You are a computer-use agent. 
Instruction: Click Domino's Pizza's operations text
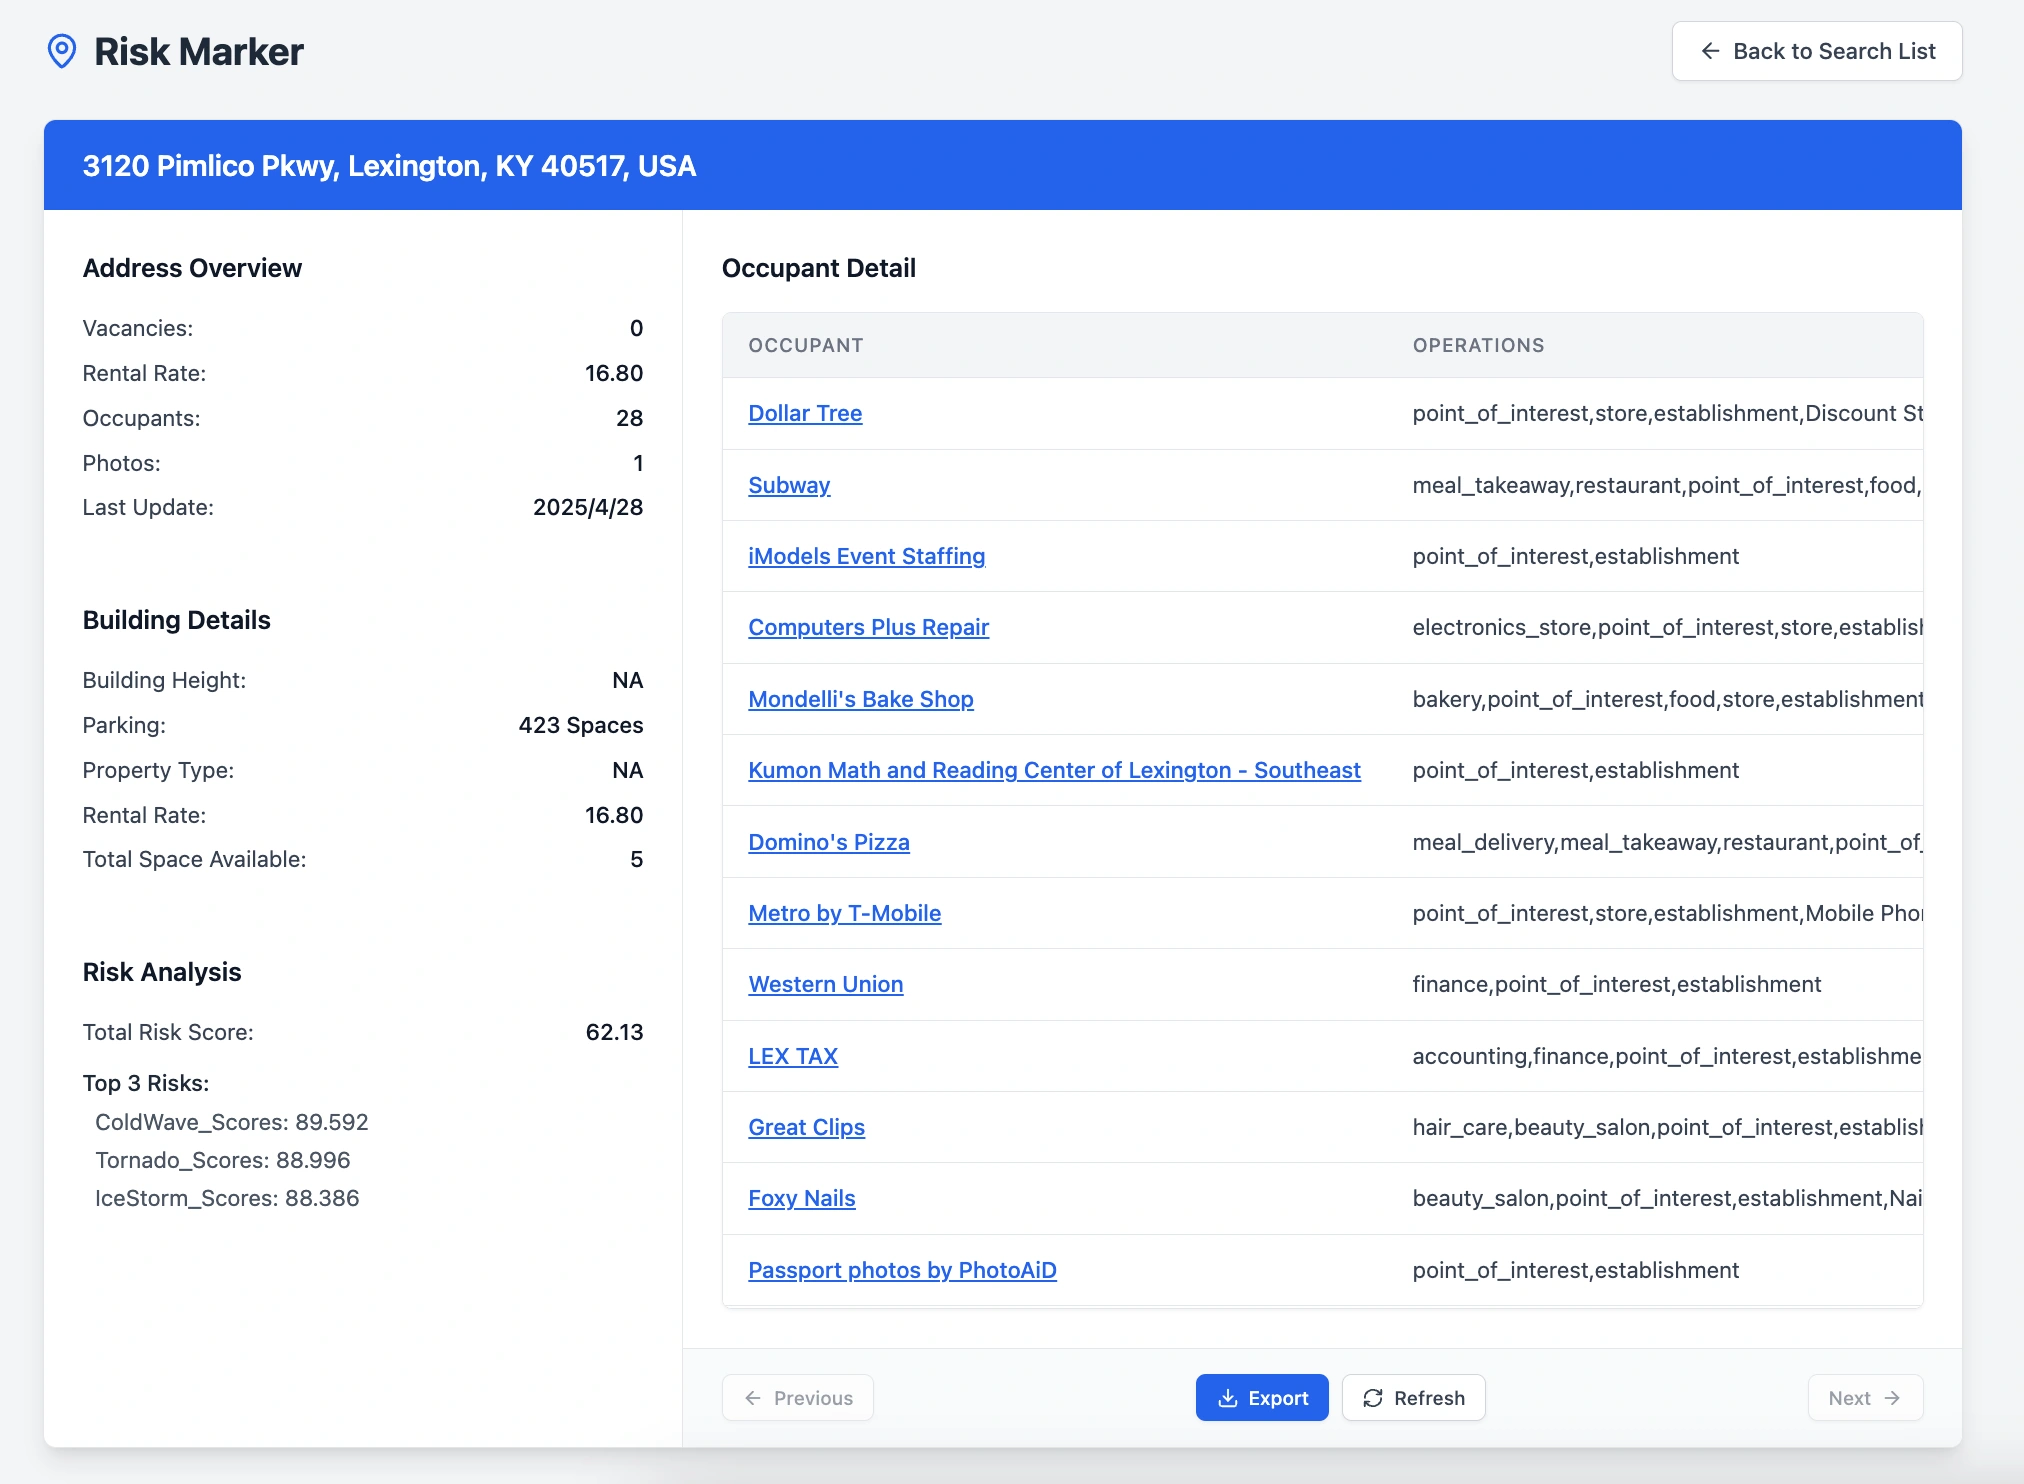pyautogui.click(x=1667, y=842)
